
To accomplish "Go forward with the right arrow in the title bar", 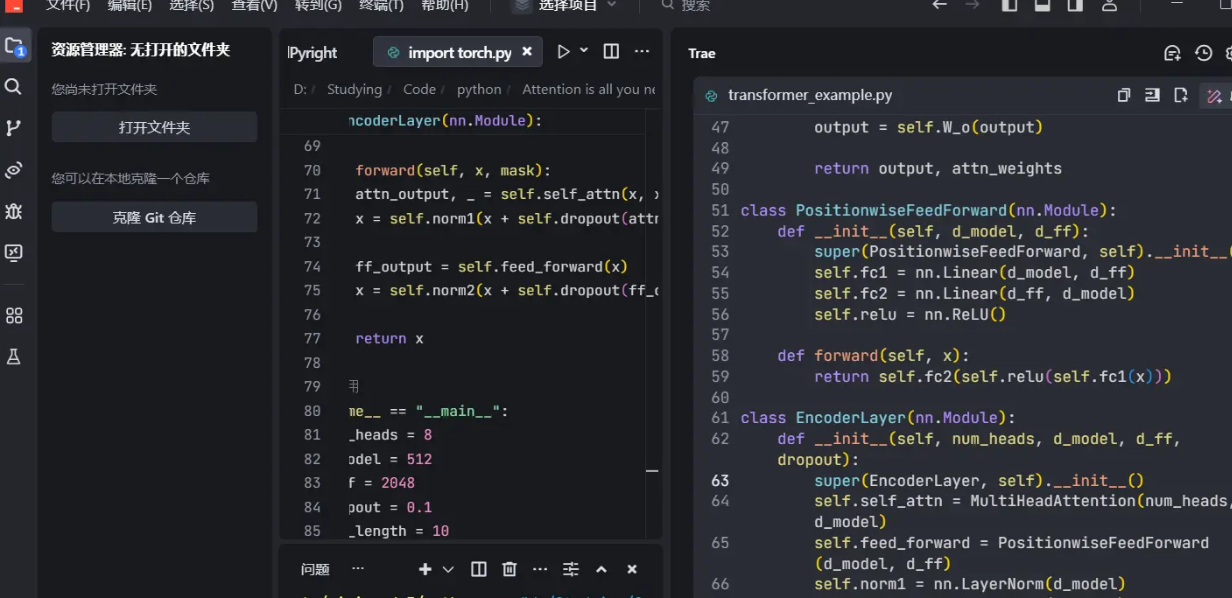I will (x=972, y=5).
